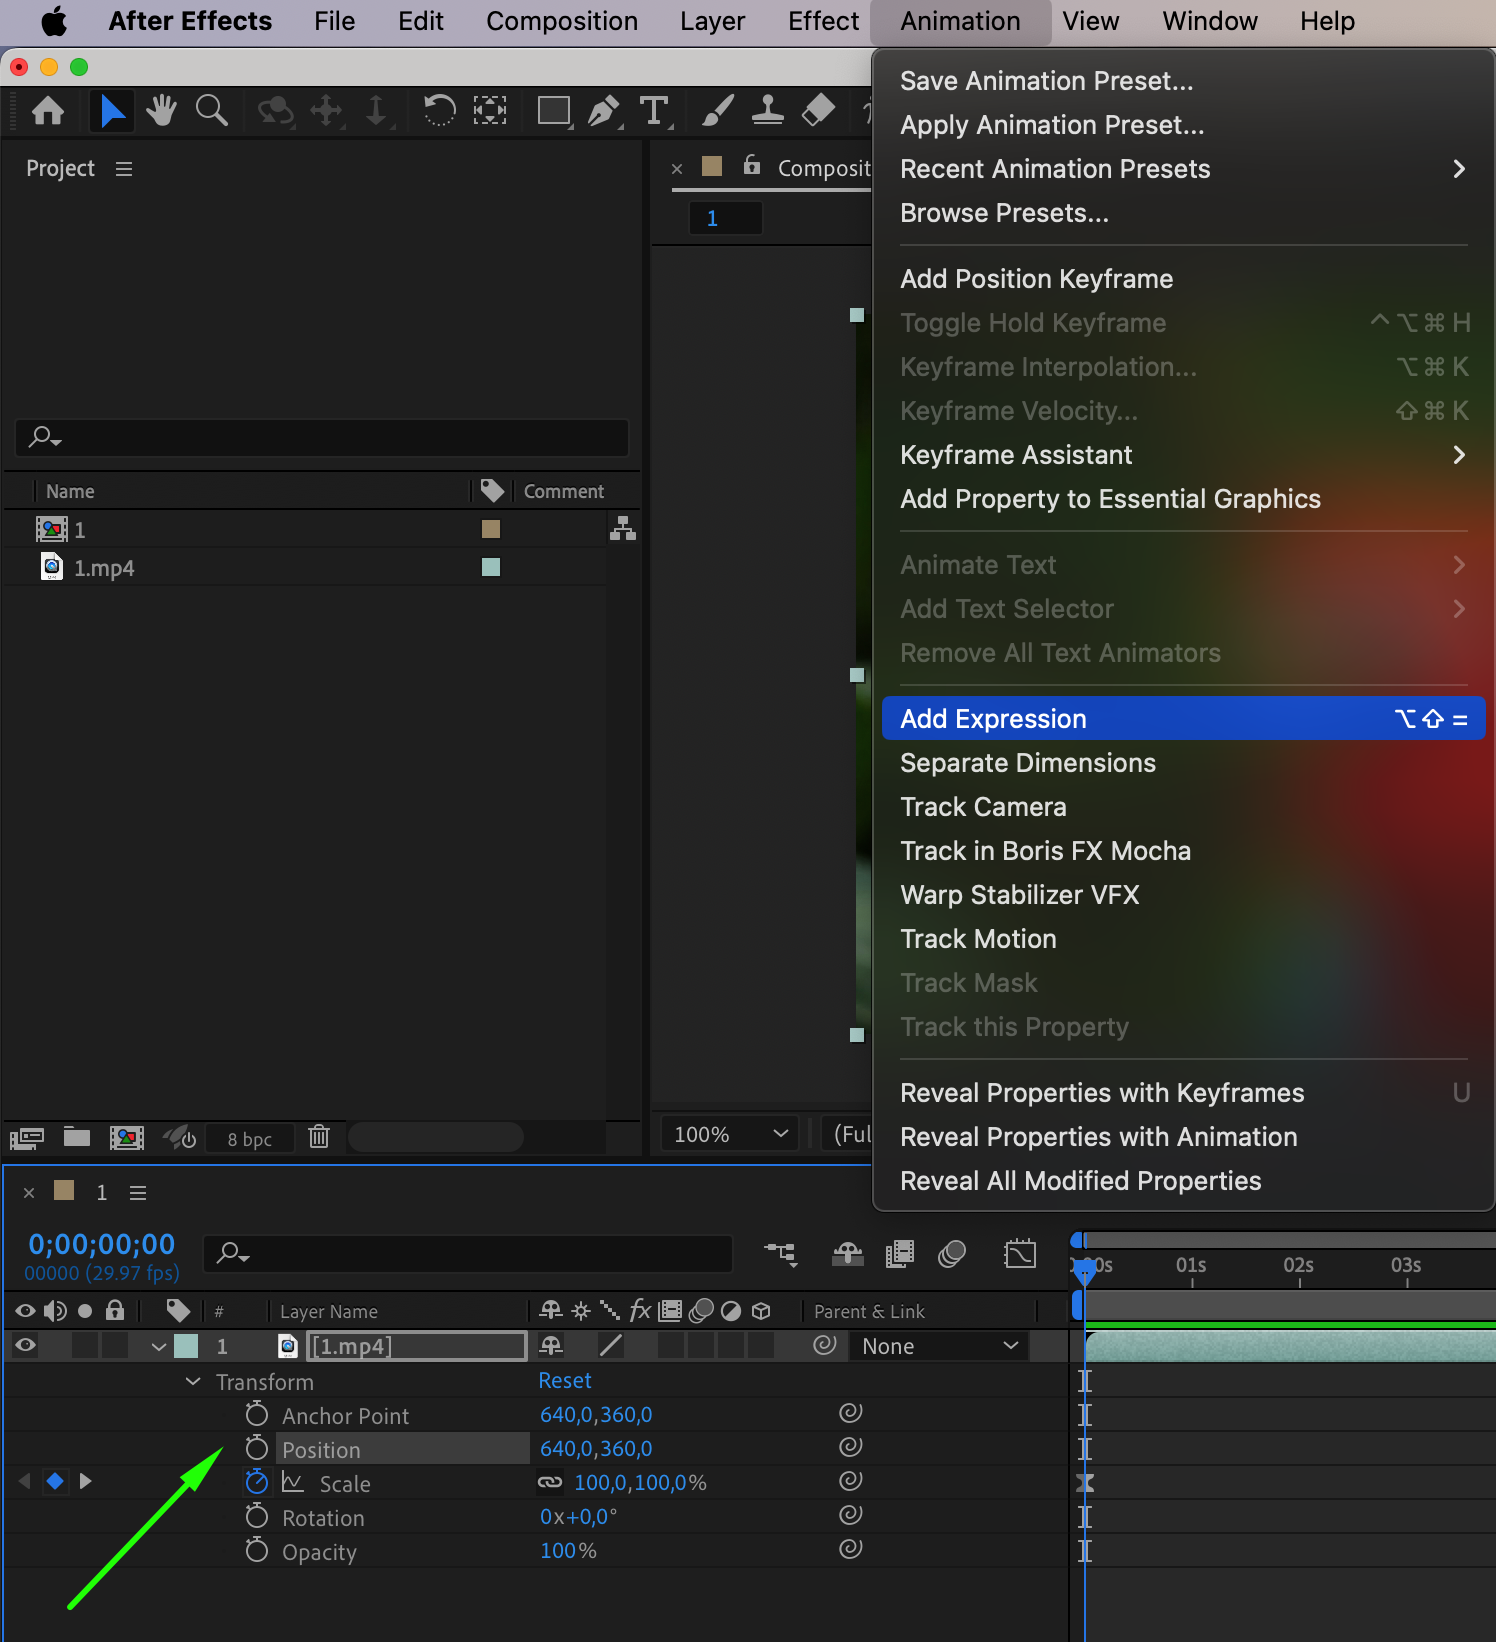Pick the Clone Stamp tool
Image resolution: width=1496 pixels, height=1642 pixels.
pos(767,111)
